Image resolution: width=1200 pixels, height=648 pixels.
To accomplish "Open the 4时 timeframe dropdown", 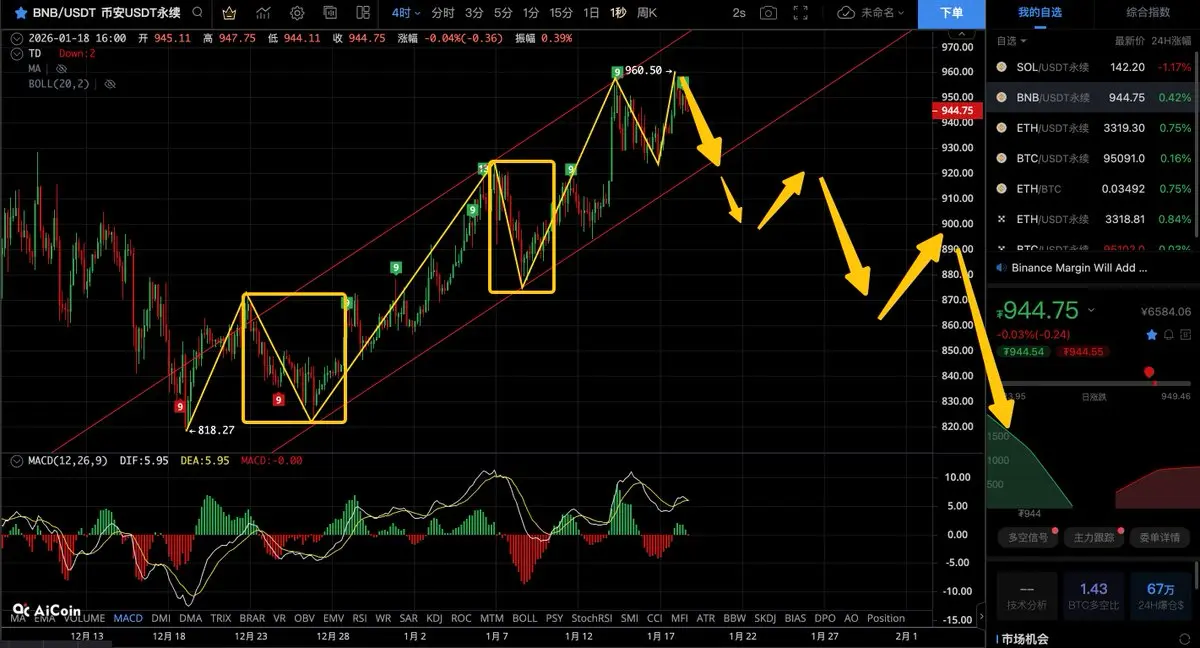I will coord(406,13).
